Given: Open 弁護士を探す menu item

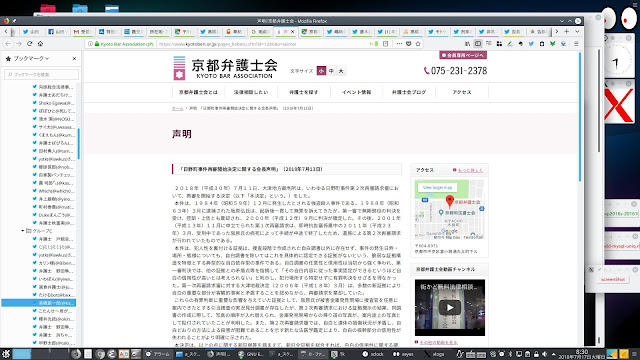Looking at the screenshot, I should (x=303, y=92).
